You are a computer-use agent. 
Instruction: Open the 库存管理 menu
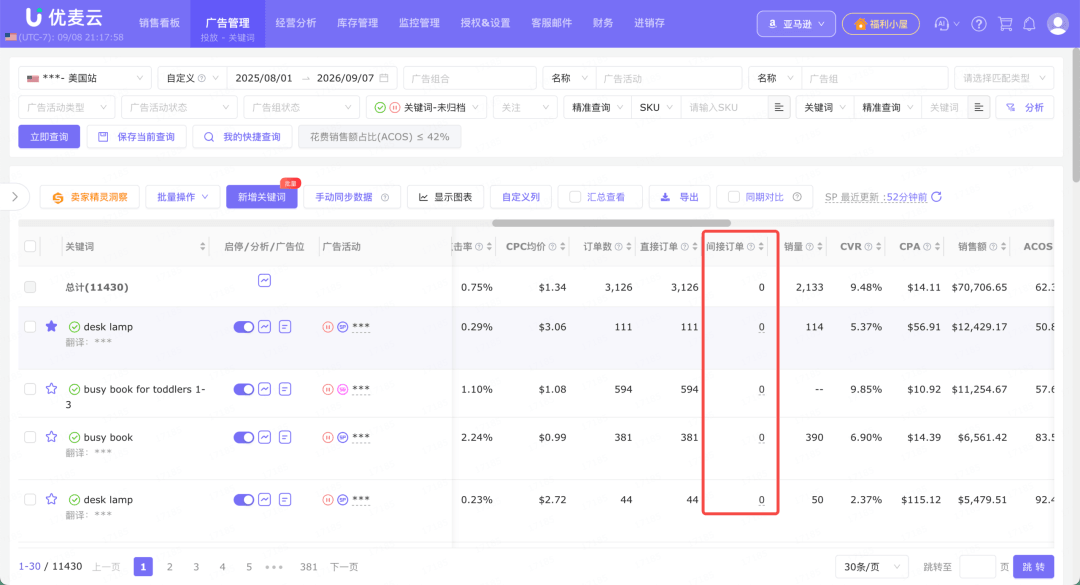tap(357, 23)
